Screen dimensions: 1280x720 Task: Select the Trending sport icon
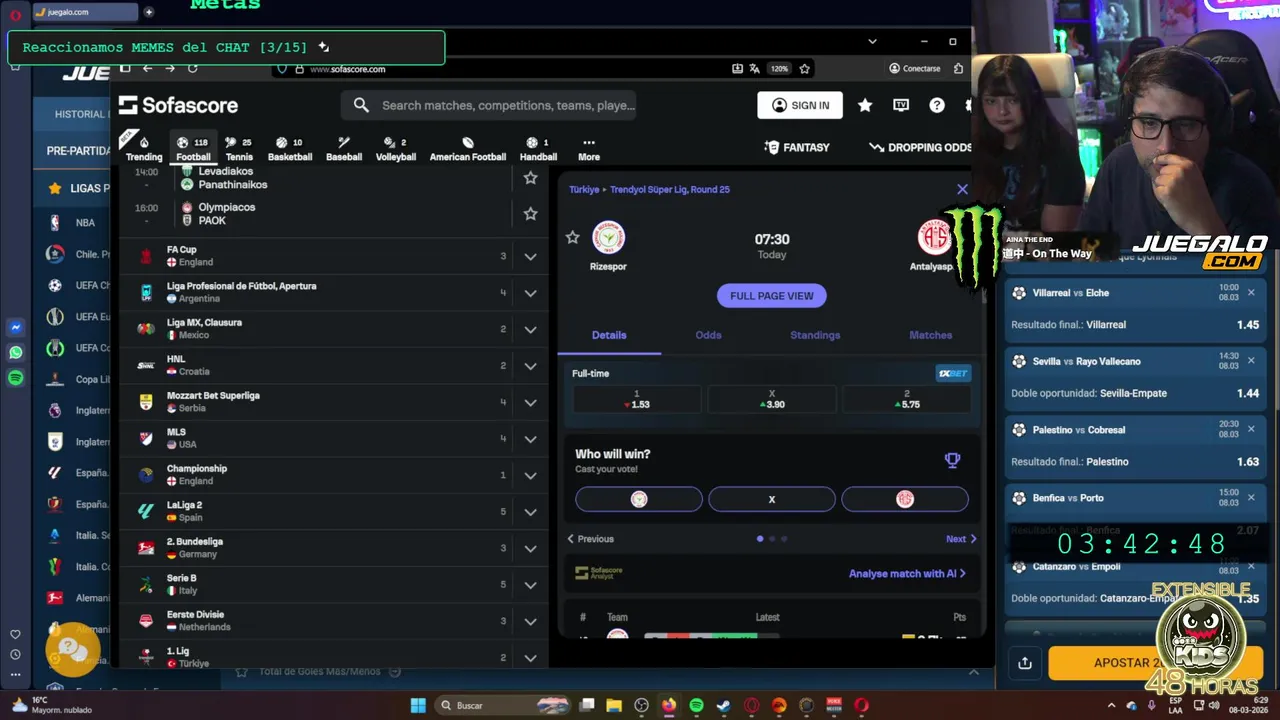point(144,149)
